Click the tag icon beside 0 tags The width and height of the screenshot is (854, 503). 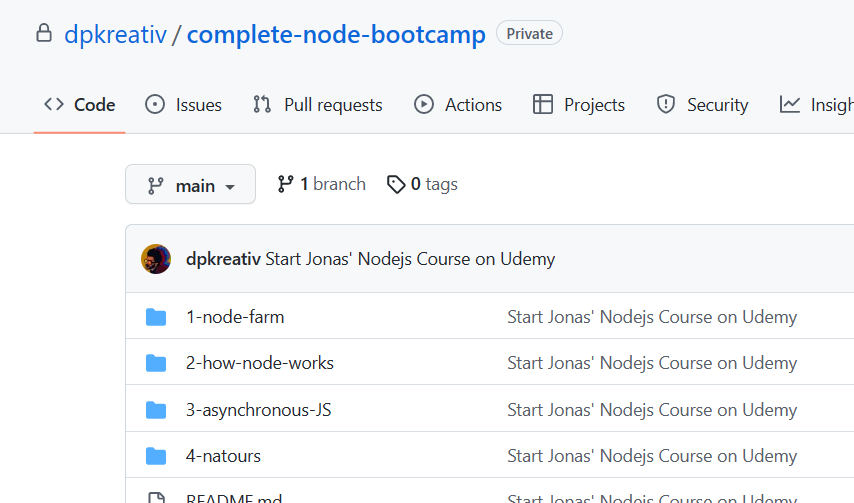pos(396,184)
